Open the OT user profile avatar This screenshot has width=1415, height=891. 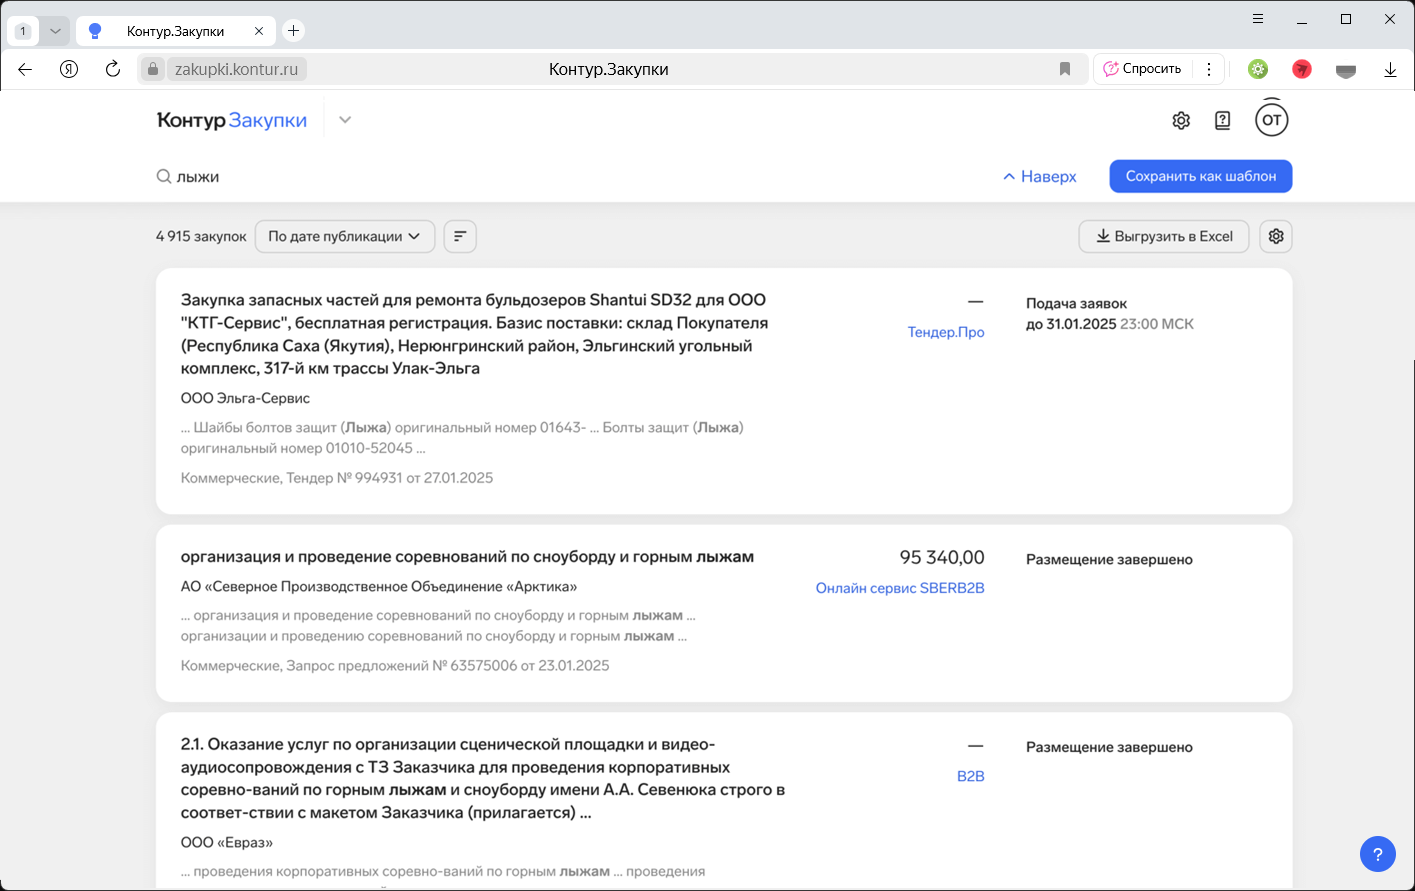point(1271,120)
